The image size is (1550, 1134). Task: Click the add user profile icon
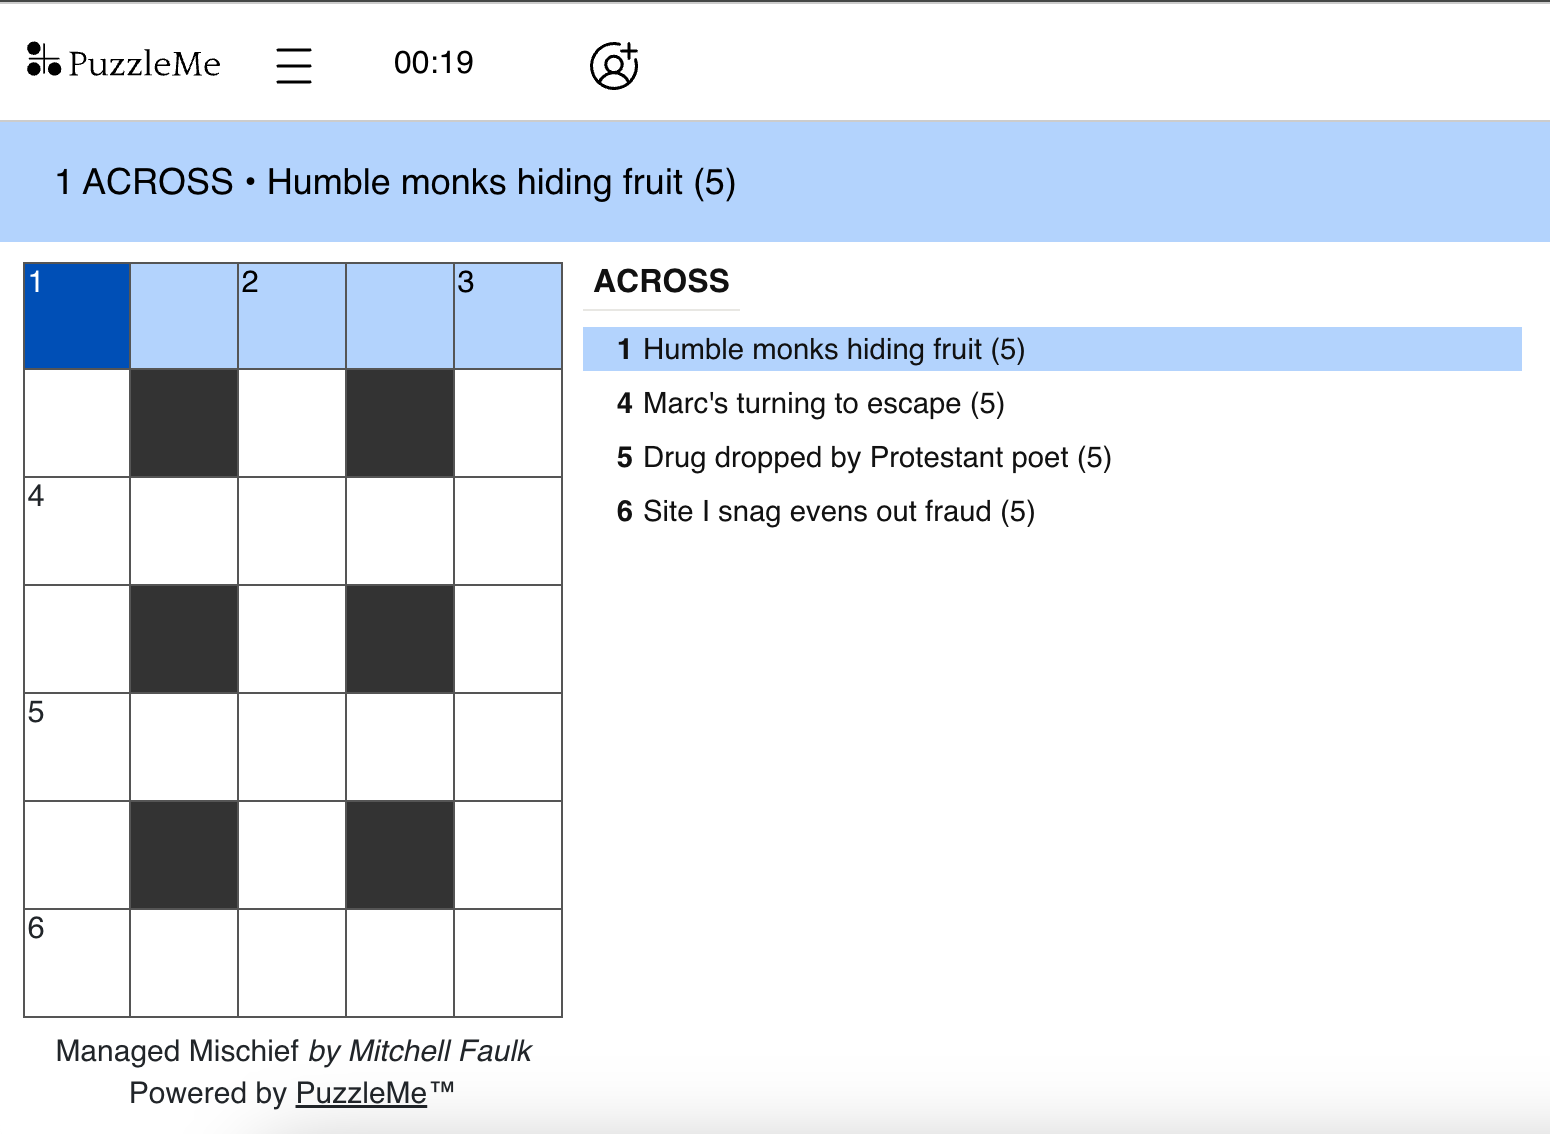[614, 66]
